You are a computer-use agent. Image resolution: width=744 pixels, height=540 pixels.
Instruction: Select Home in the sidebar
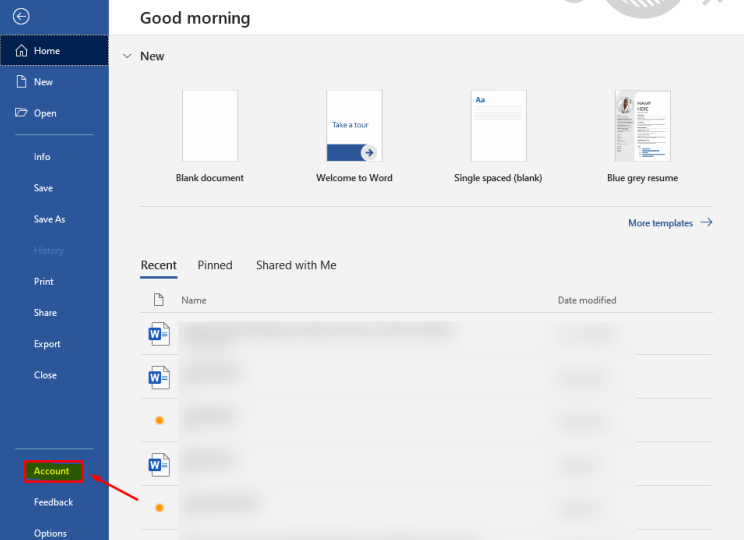click(x=54, y=50)
